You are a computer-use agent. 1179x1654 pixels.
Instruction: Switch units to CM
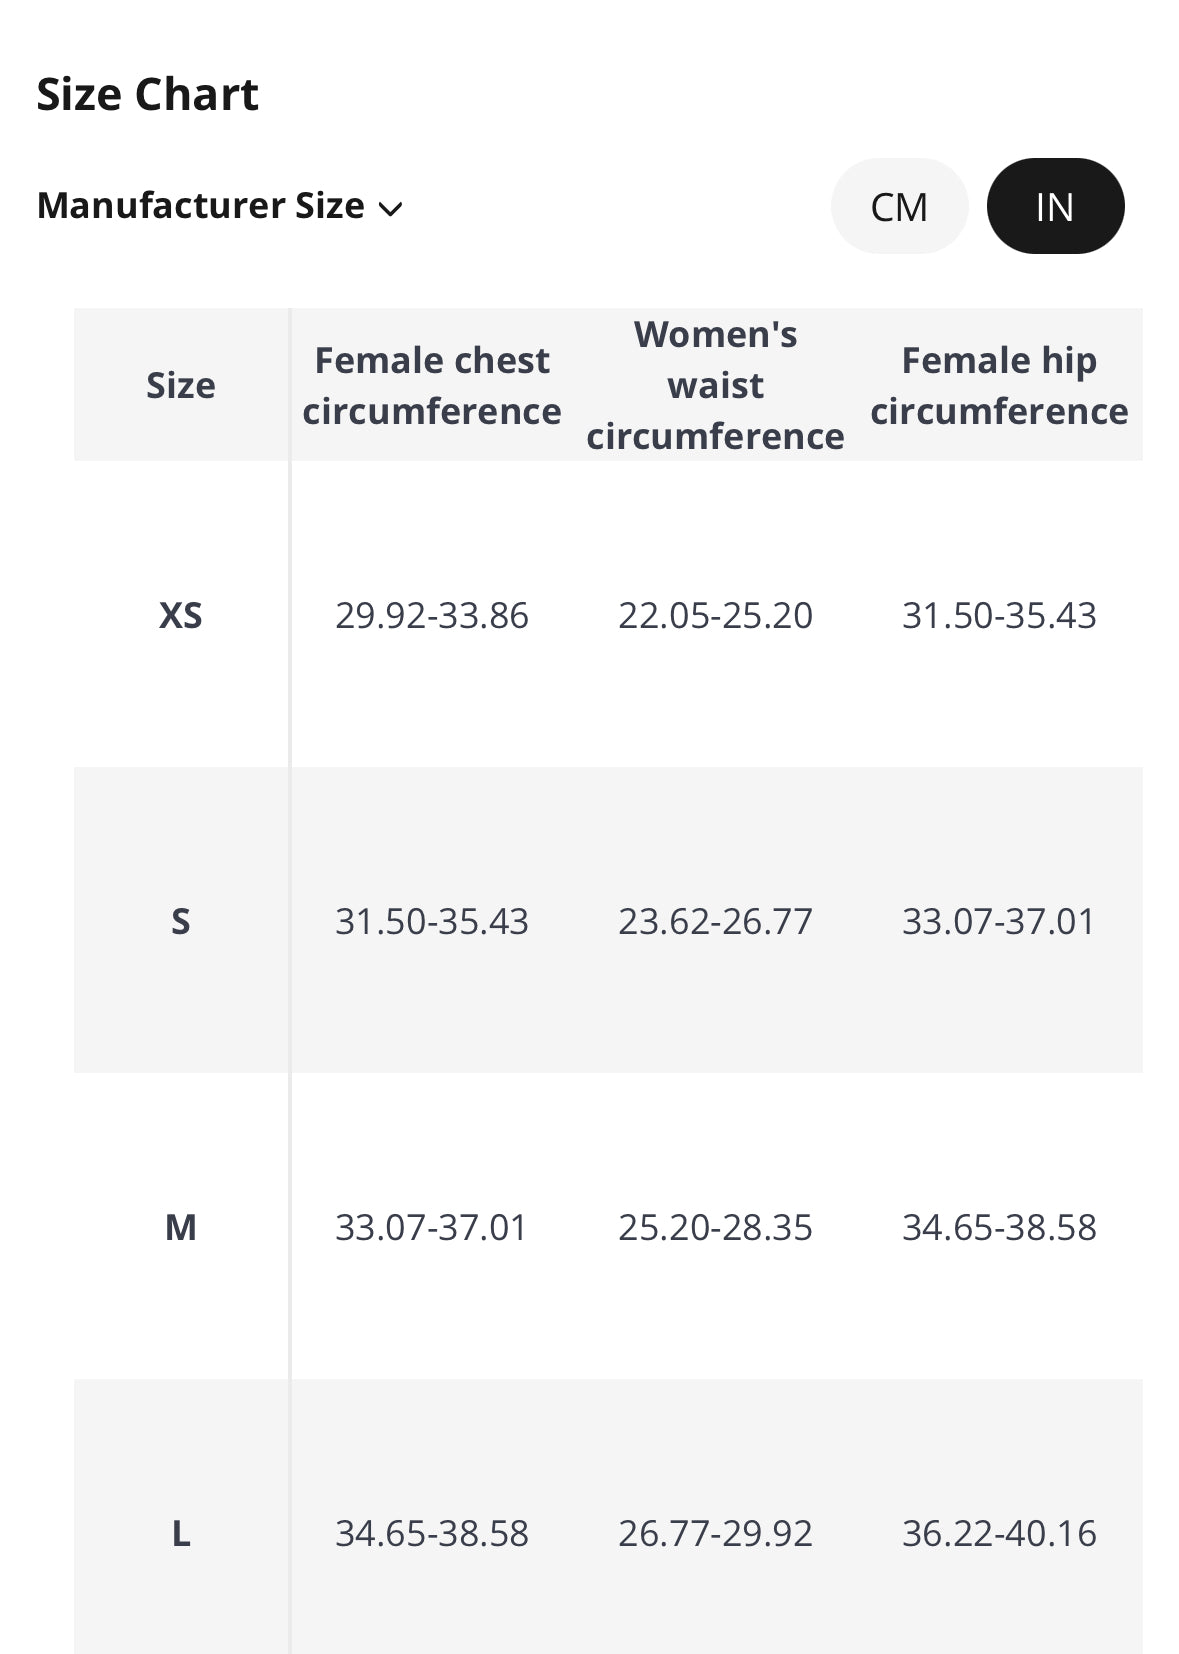pyautogui.click(x=899, y=206)
